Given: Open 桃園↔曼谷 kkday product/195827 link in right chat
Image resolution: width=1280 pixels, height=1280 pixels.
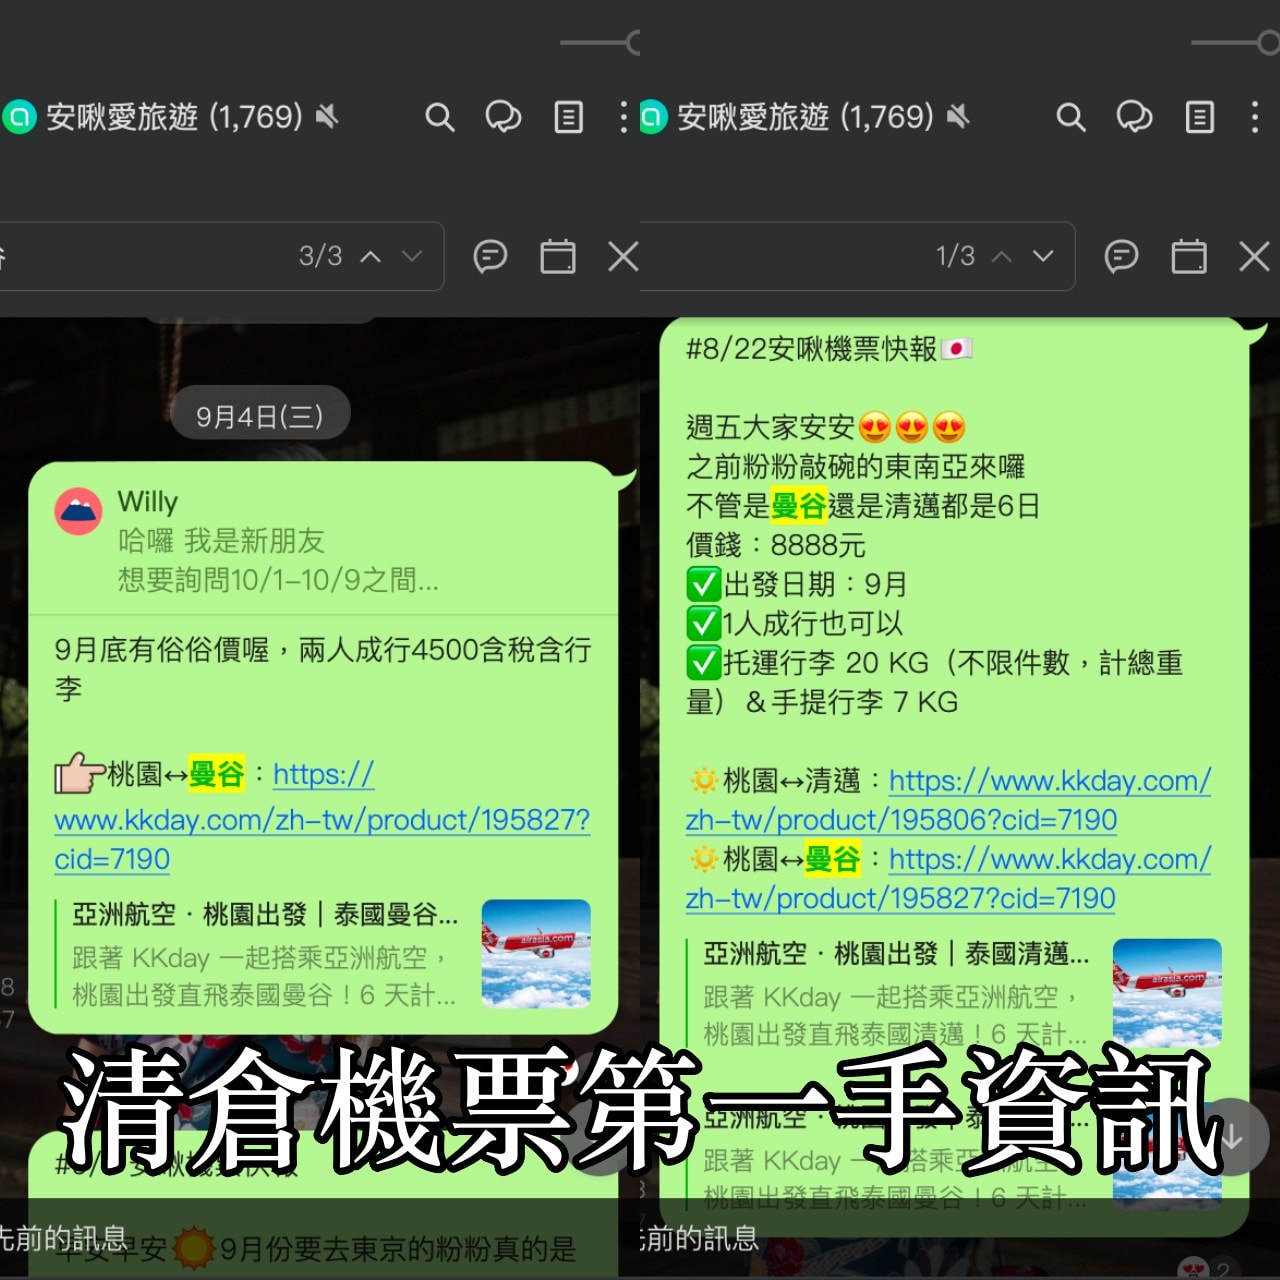Looking at the screenshot, I should coord(948,879).
